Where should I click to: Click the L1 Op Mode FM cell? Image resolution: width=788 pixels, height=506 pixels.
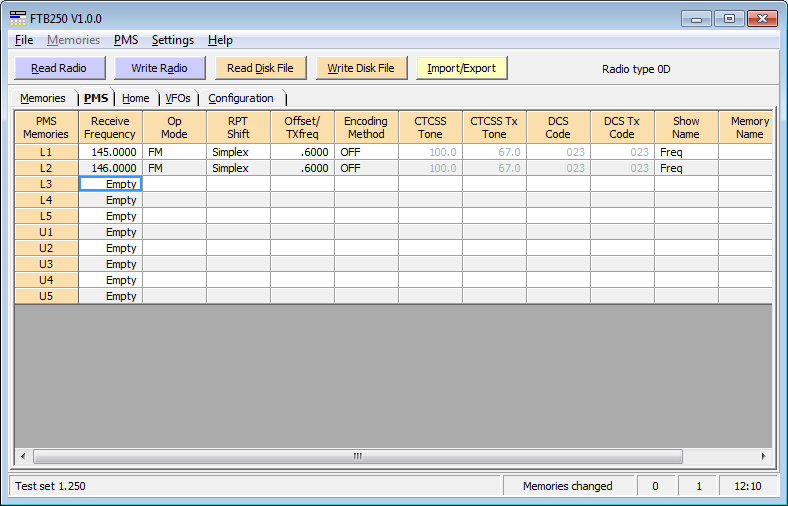click(x=174, y=152)
